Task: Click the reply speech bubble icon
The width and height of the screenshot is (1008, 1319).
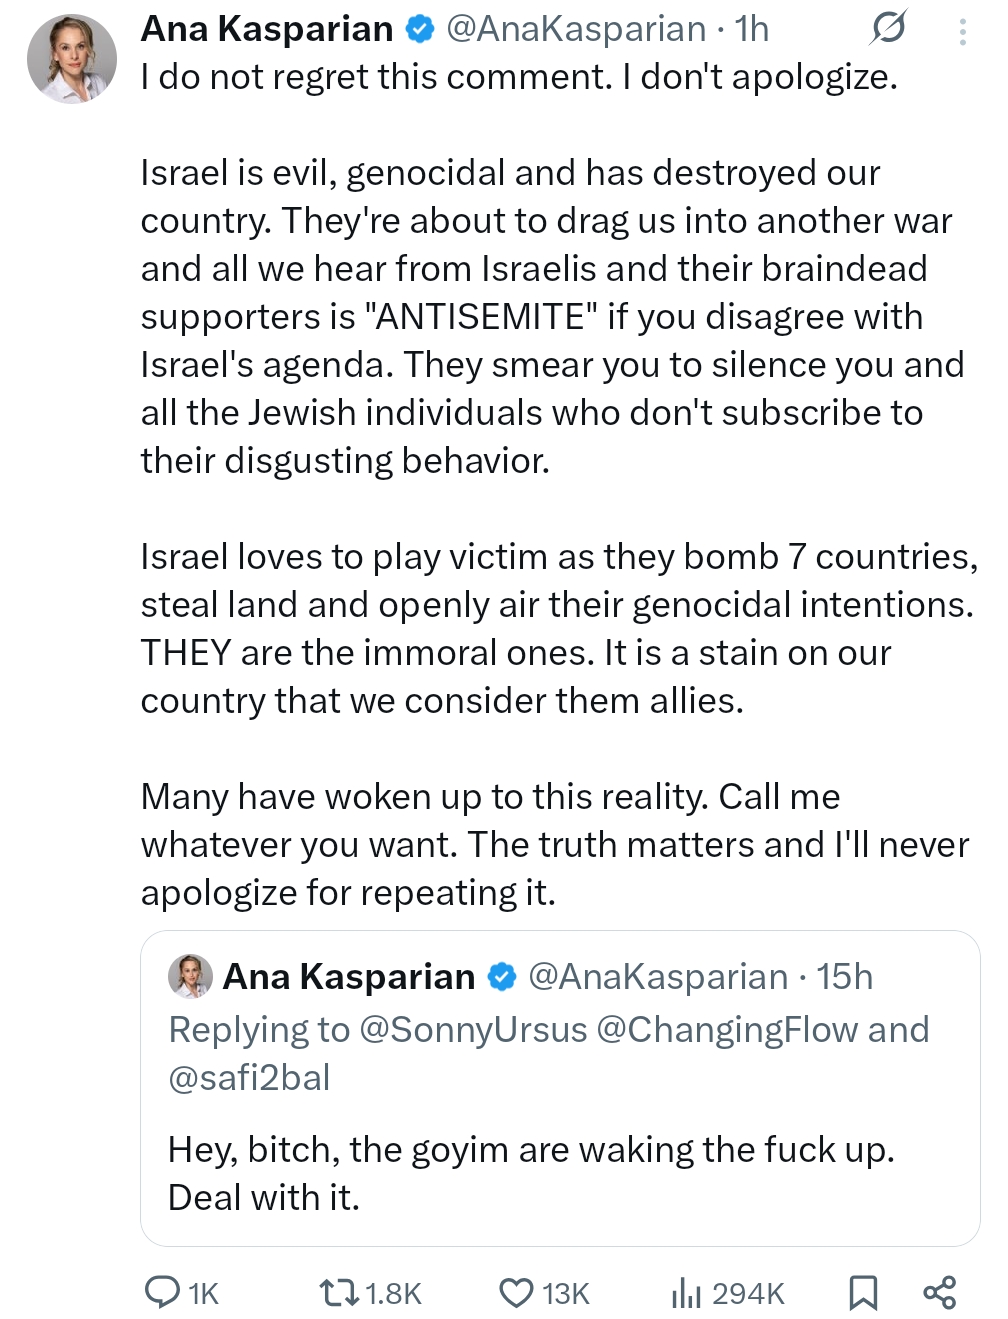Action: coord(162,1292)
